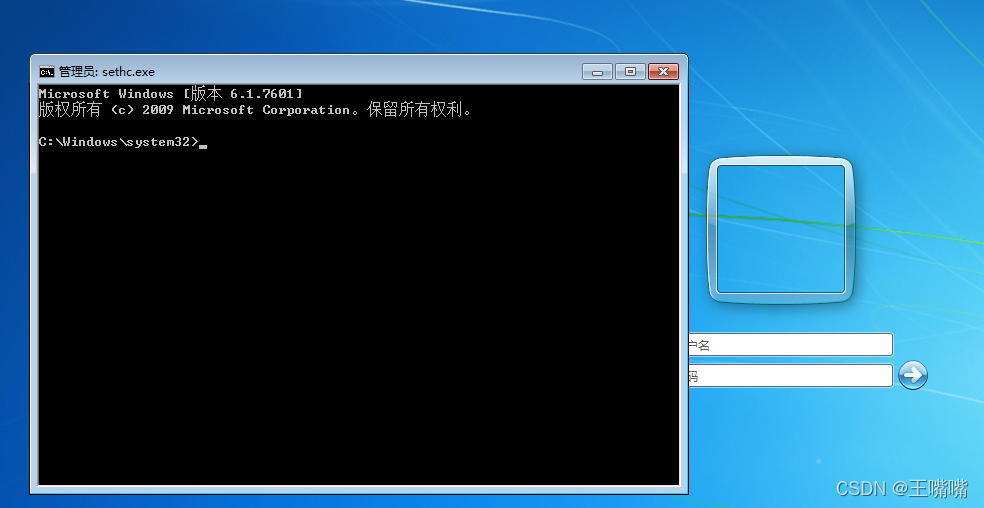Screen dimensions: 984x508
Task: Close the sethc.exe command window
Action: tap(663, 72)
